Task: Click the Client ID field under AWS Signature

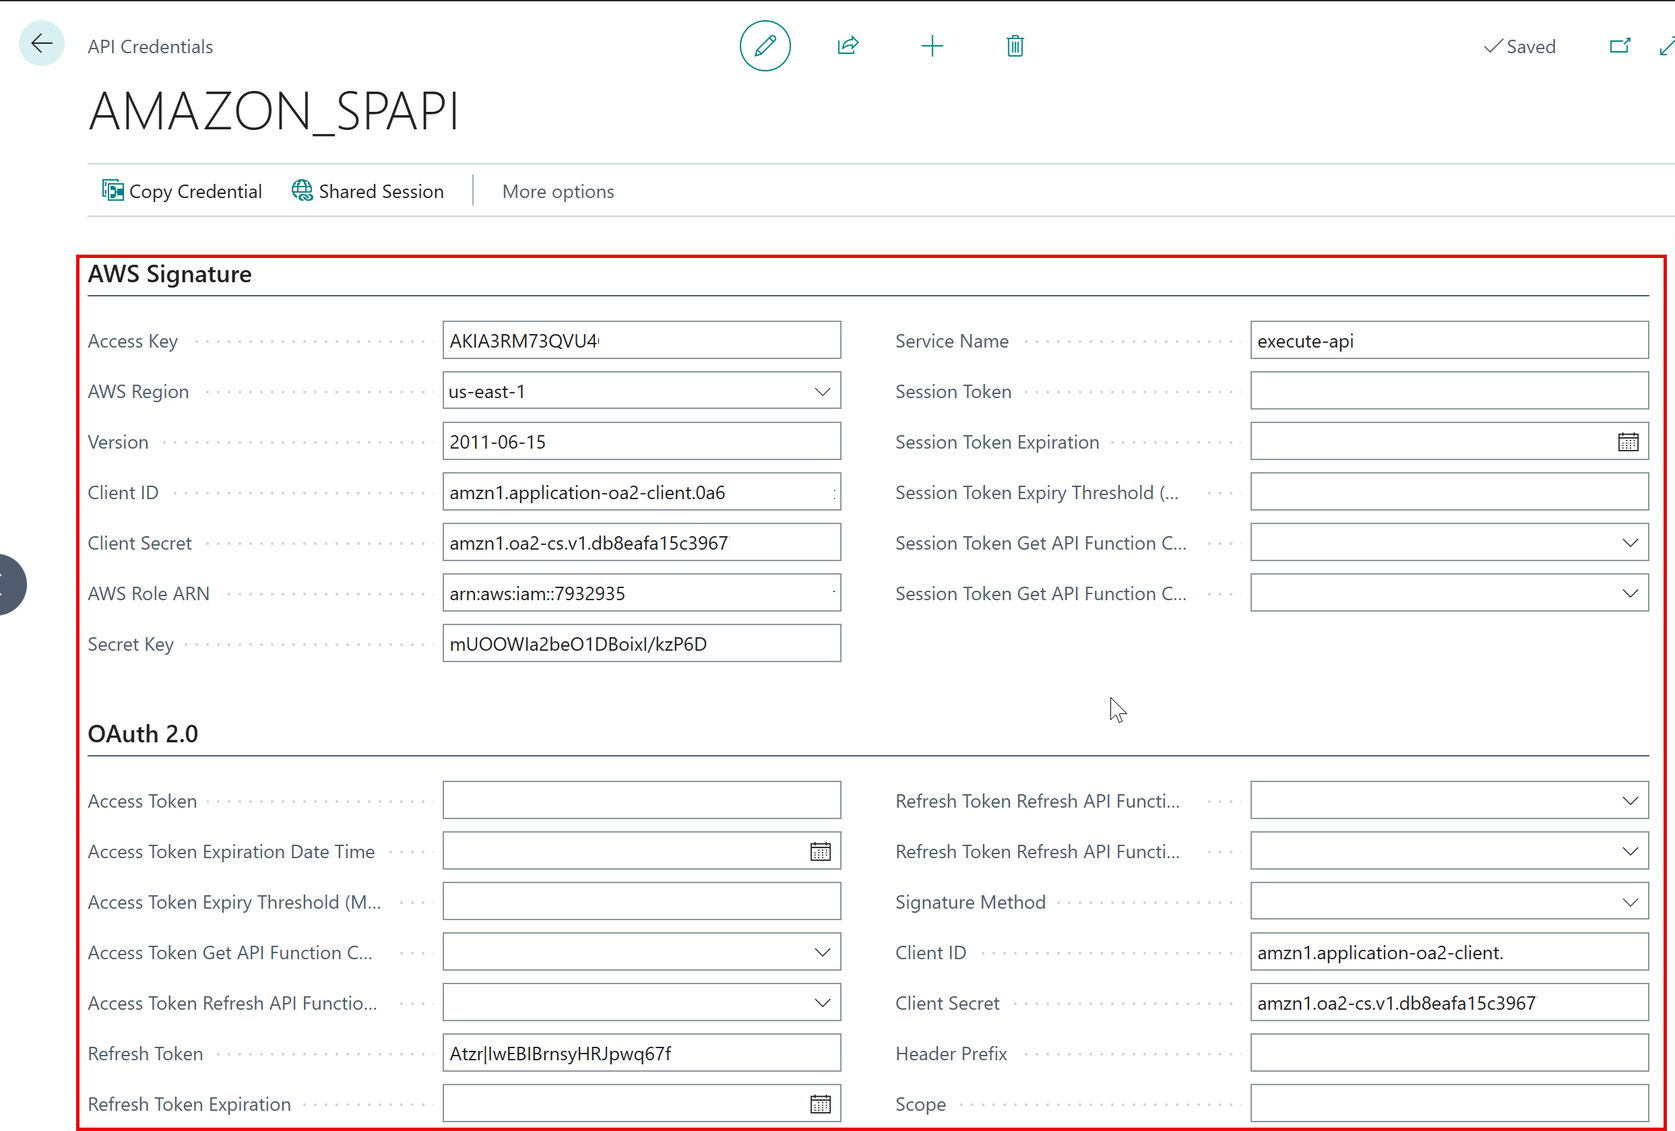Action: click(x=642, y=493)
